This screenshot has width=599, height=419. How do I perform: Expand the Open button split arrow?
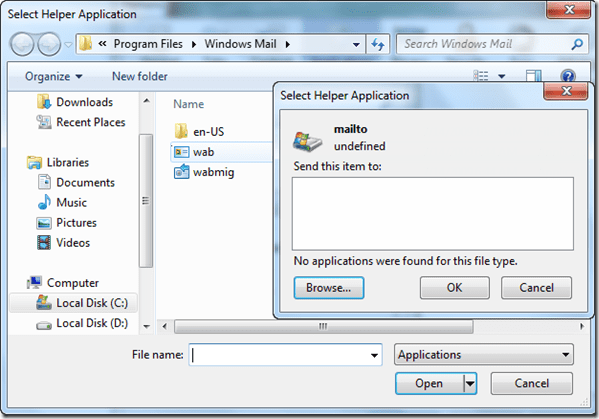[x=470, y=383]
